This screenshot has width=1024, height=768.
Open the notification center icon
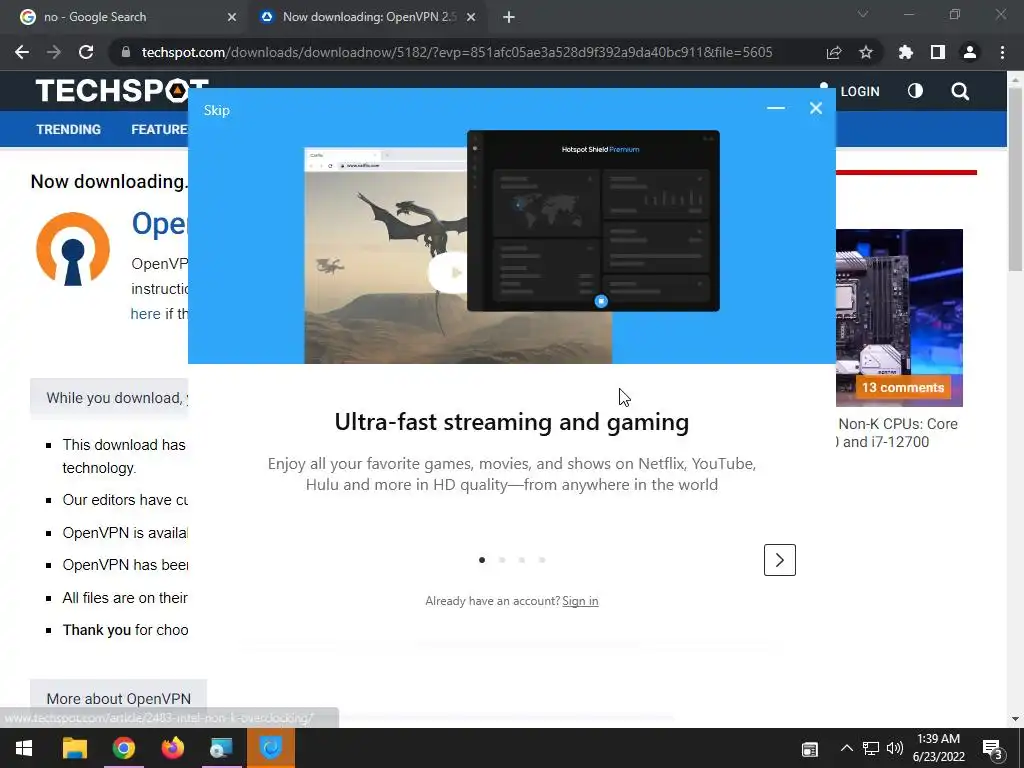(x=993, y=749)
